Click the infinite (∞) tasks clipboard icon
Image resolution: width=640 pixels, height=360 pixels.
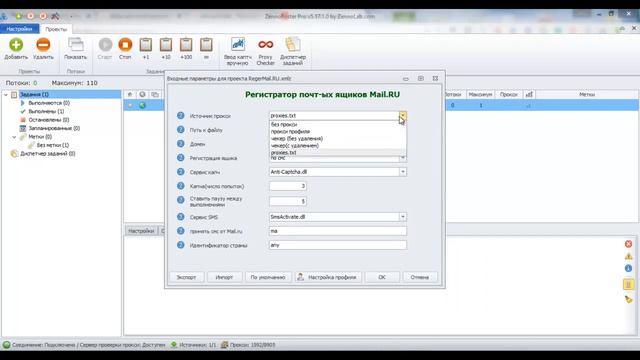coord(206,44)
